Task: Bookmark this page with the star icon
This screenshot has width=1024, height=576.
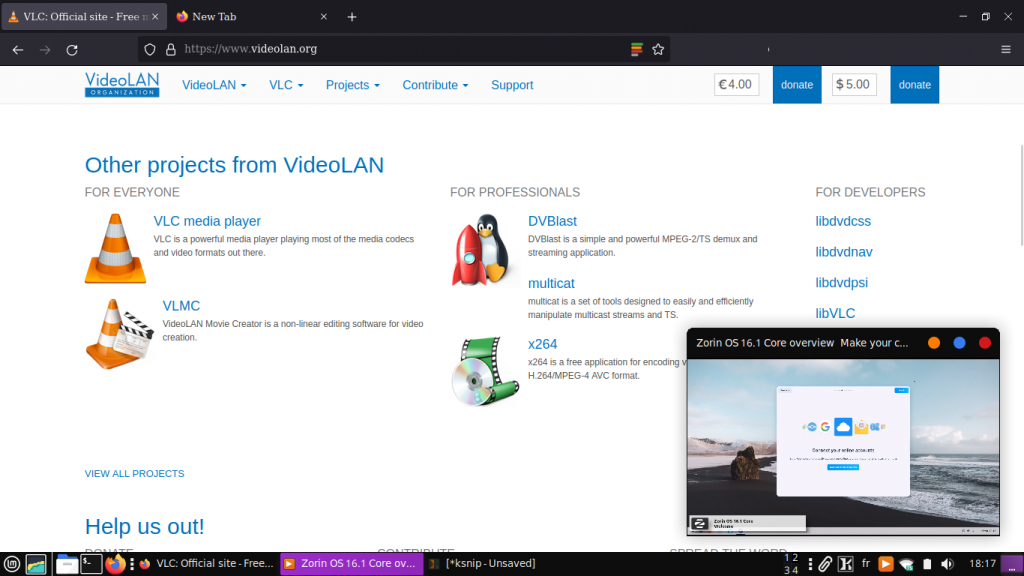Action: click(x=658, y=49)
